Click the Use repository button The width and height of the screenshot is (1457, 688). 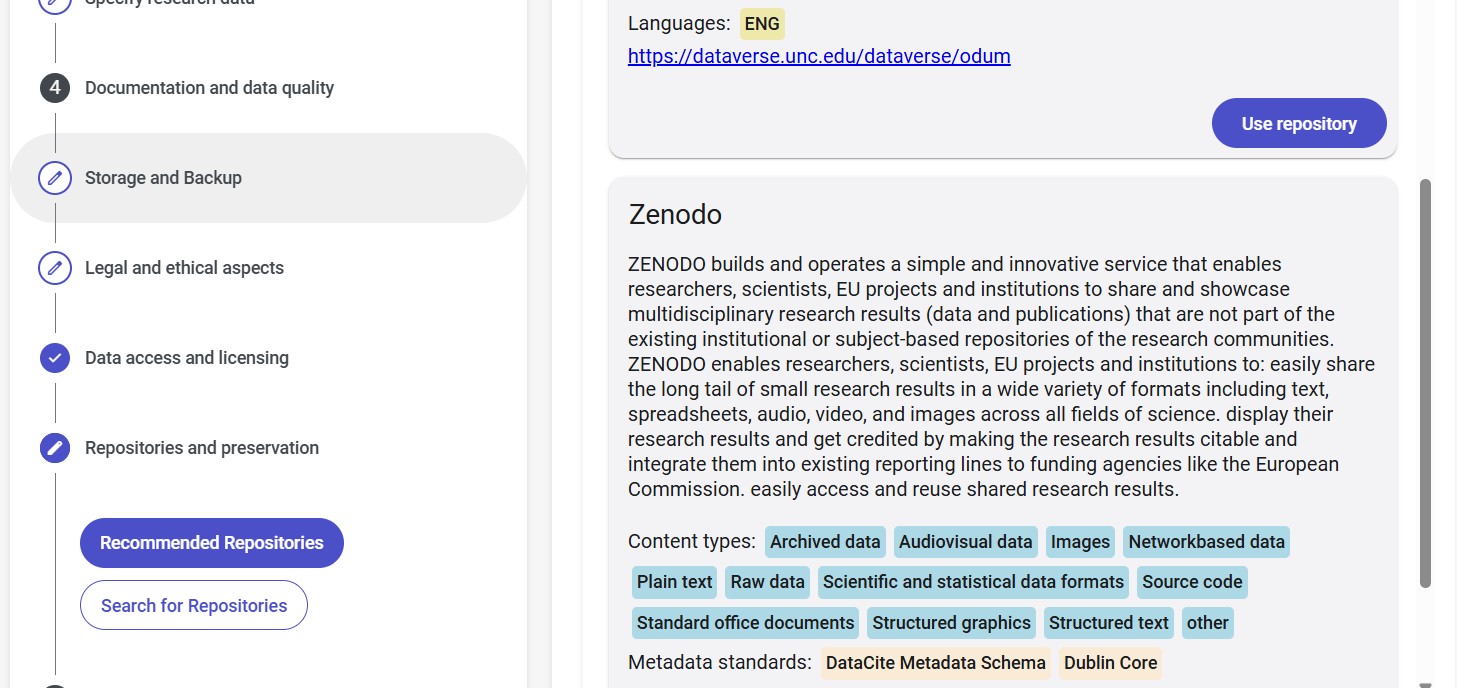(1299, 123)
